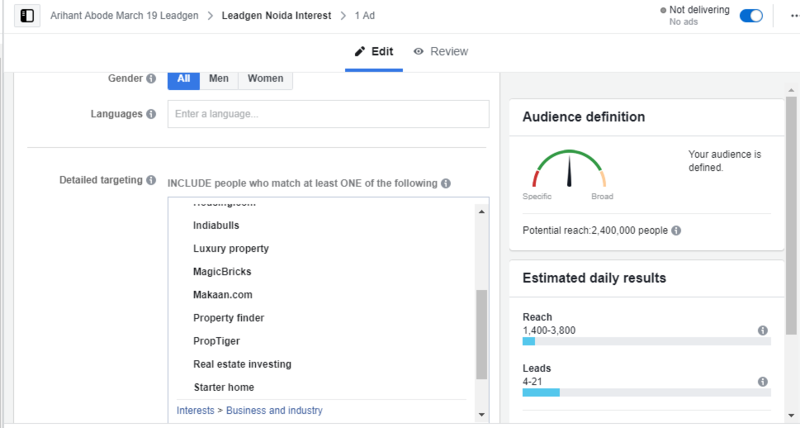The width and height of the screenshot is (800, 428).
Task: Click the Interests category link
Action: tap(195, 411)
